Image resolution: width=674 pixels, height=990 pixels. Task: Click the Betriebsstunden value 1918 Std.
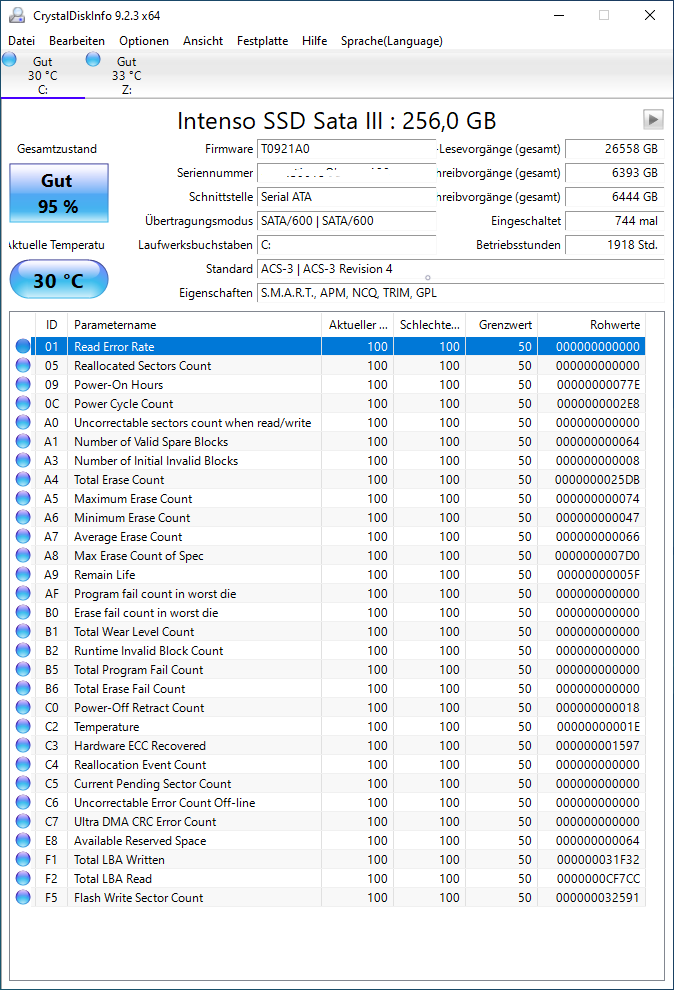click(x=615, y=245)
